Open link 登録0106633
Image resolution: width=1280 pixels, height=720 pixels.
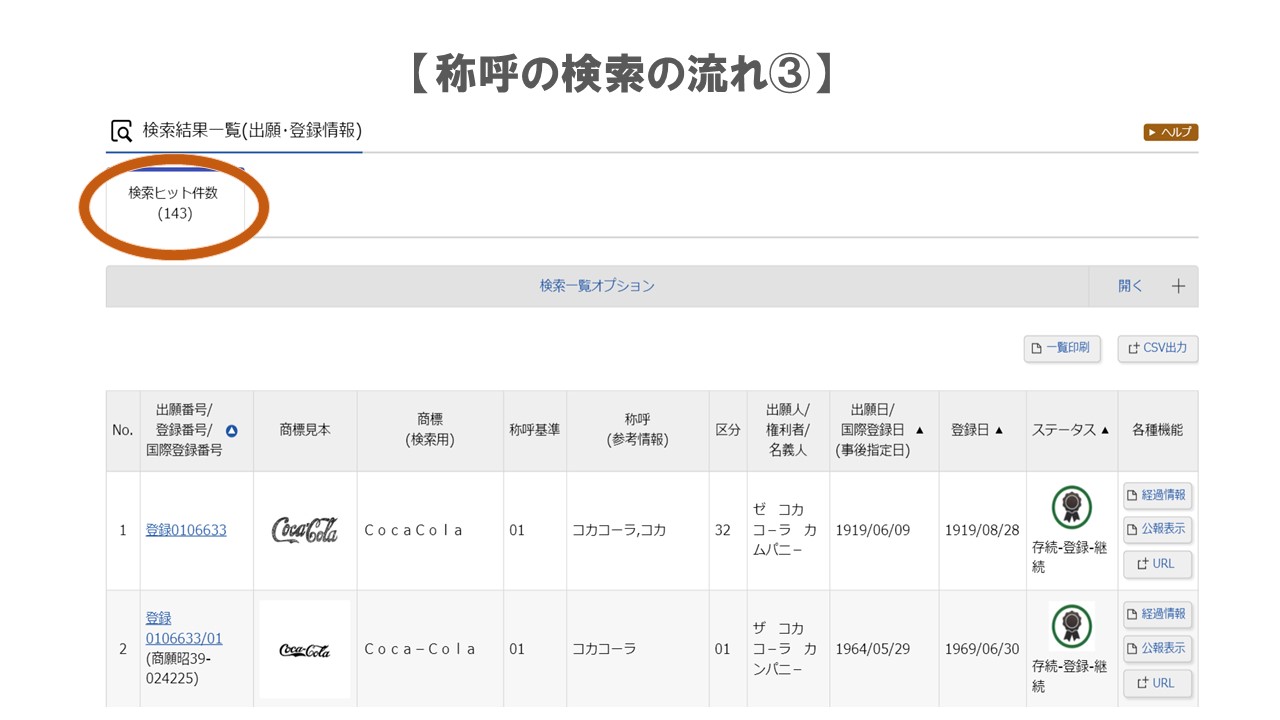pyautogui.click(x=186, y=530)
